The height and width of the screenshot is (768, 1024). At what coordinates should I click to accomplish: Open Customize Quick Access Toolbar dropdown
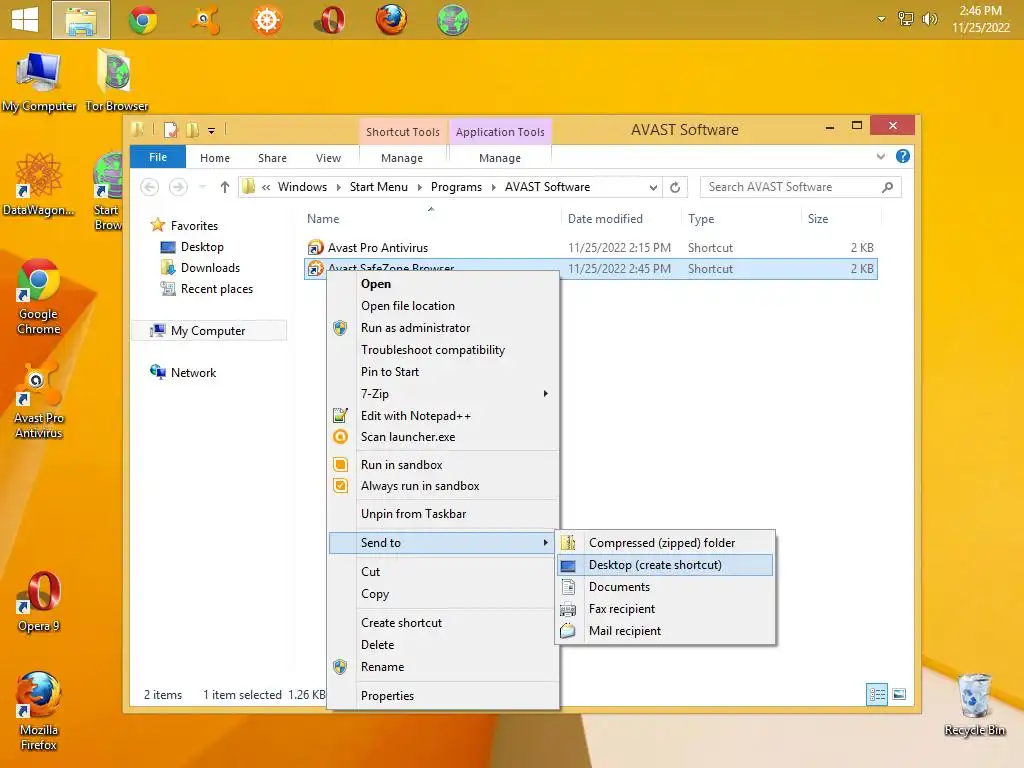tap(212, 131)
